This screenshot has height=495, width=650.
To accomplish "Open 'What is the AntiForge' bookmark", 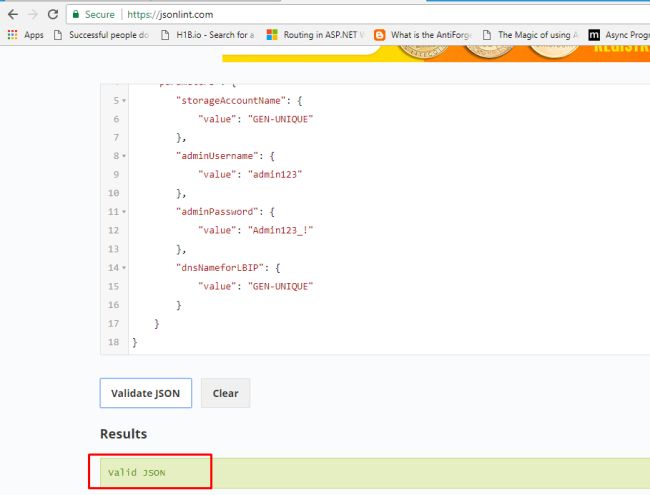I will pyautogui.click(x=423, y=35).
